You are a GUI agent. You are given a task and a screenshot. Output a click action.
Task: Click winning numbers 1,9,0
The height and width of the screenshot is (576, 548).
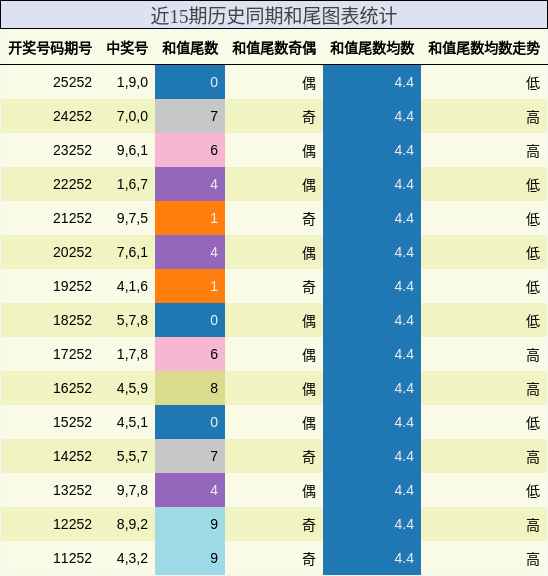132,83
